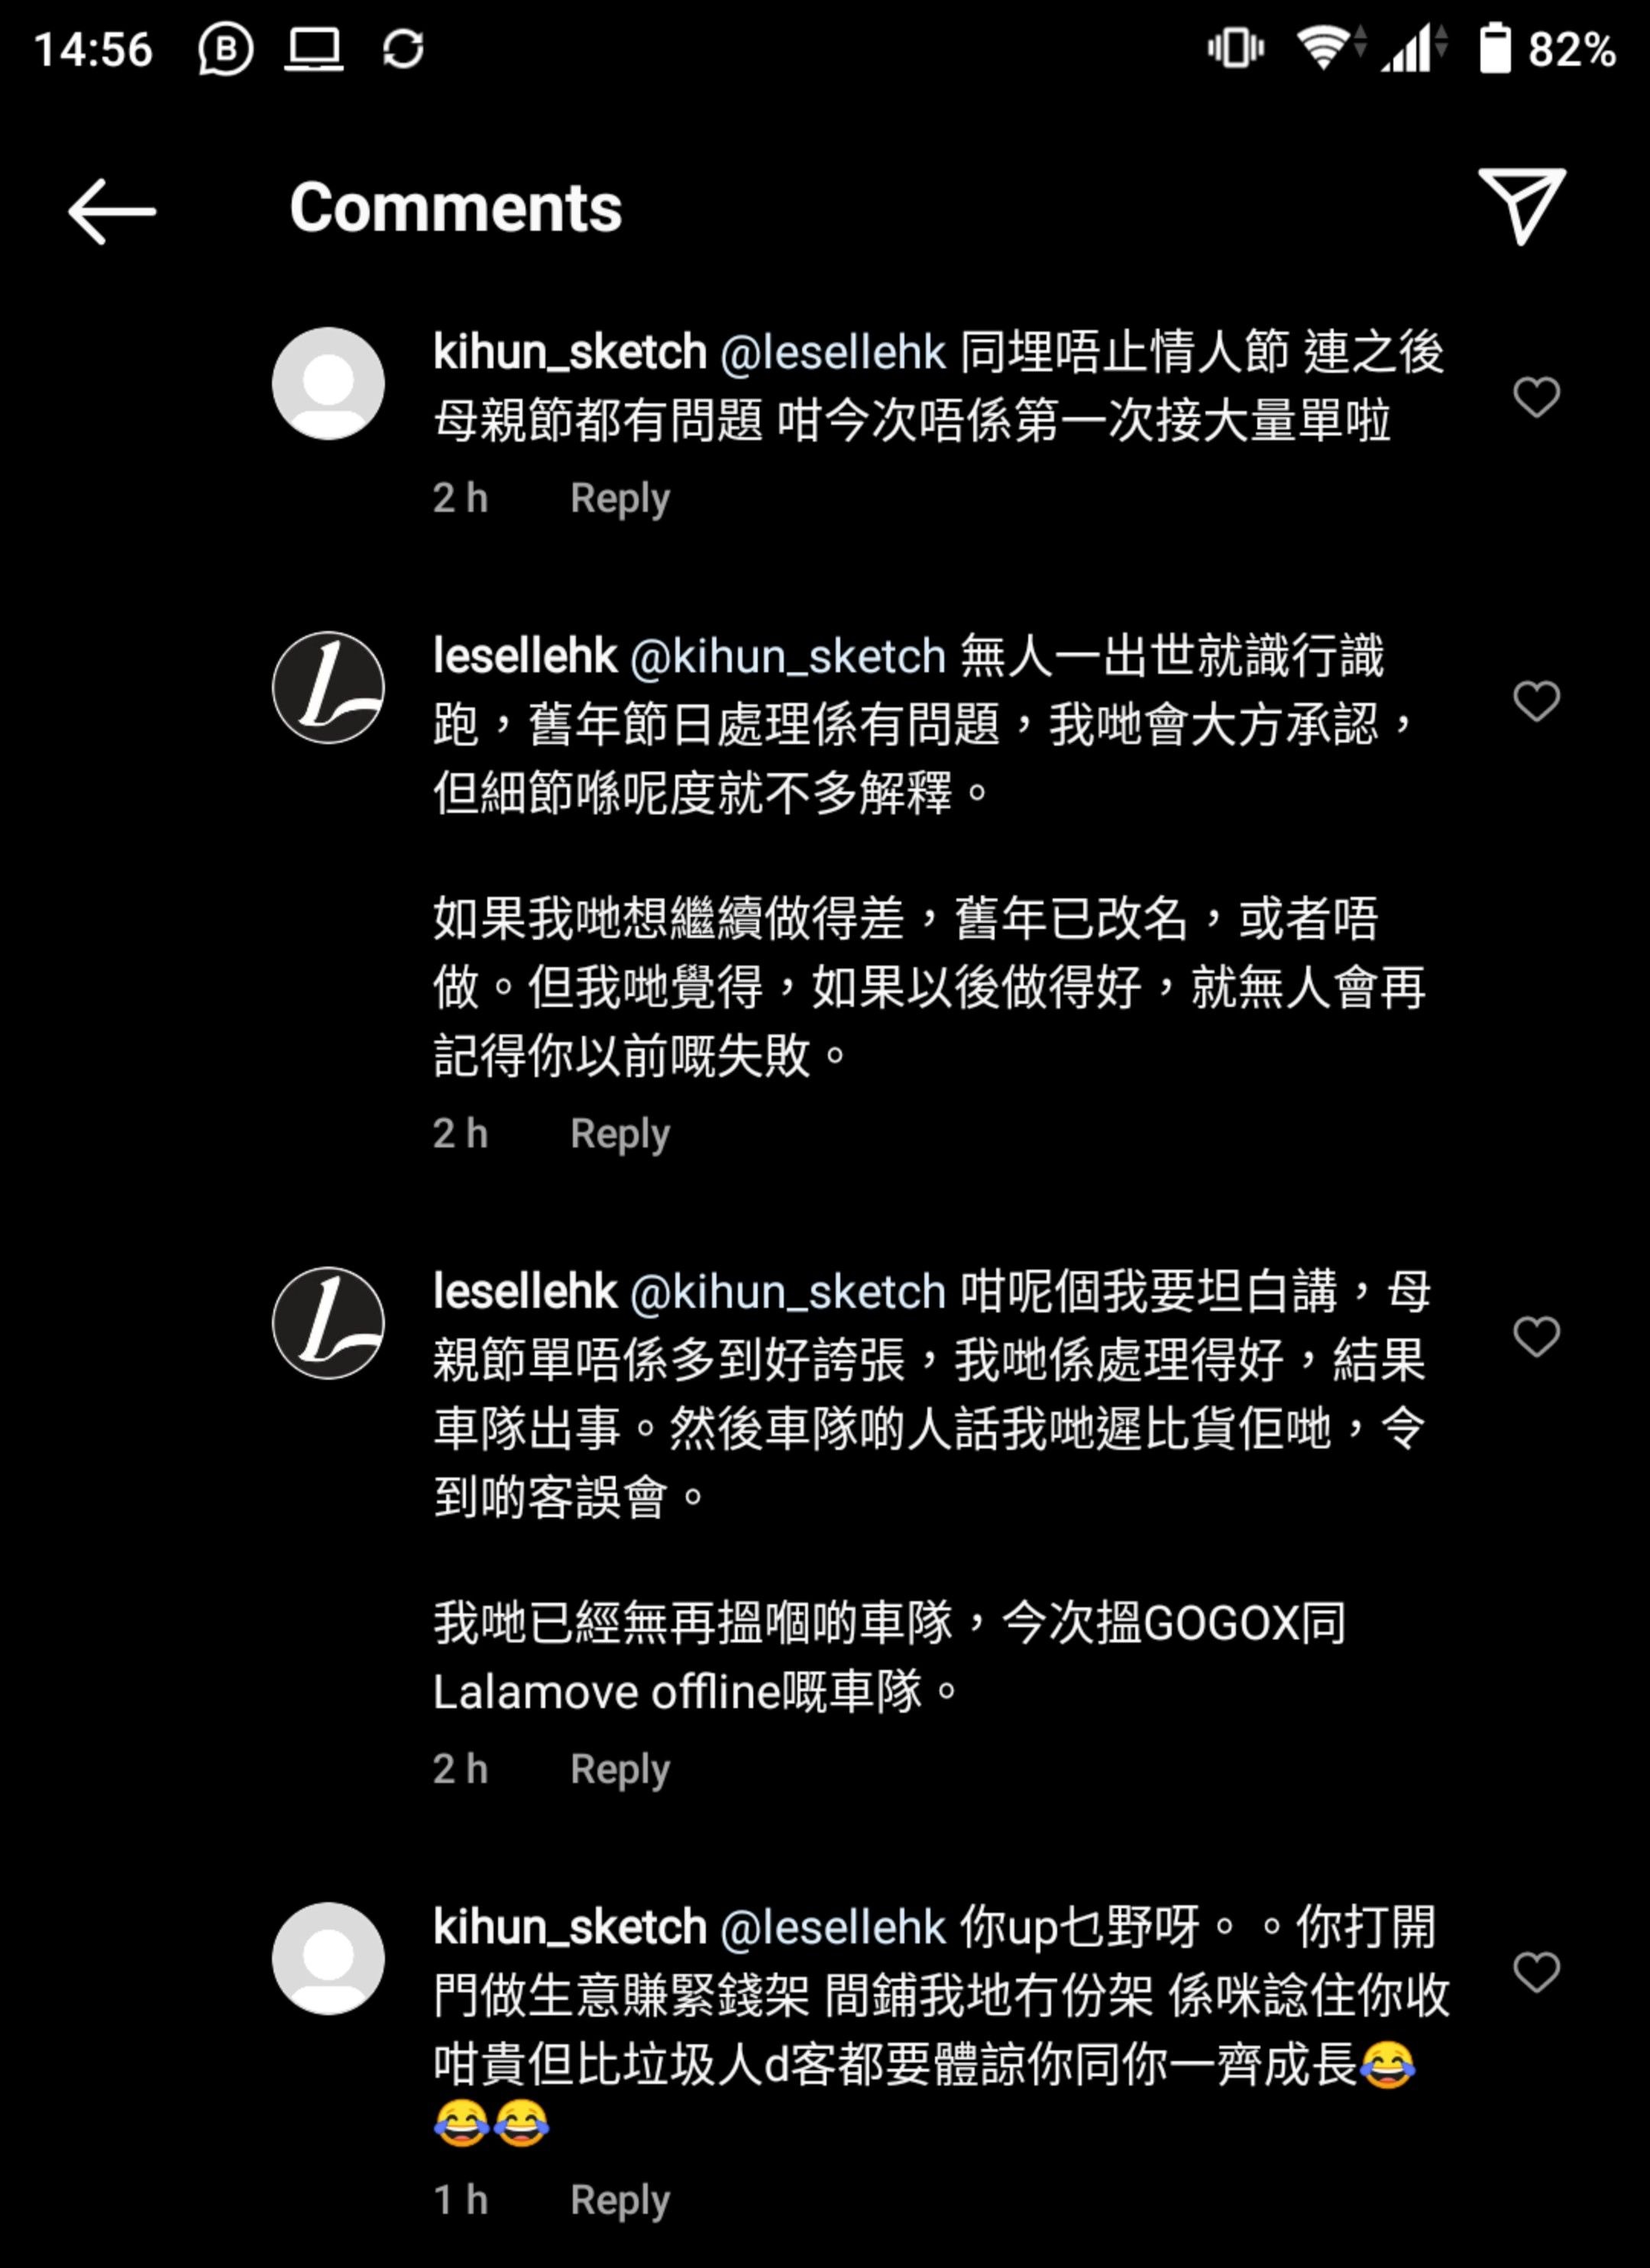This screenshot has height=2268, width=1650.
Task: Tap the back arrow icon
Action: pos(112,211)
